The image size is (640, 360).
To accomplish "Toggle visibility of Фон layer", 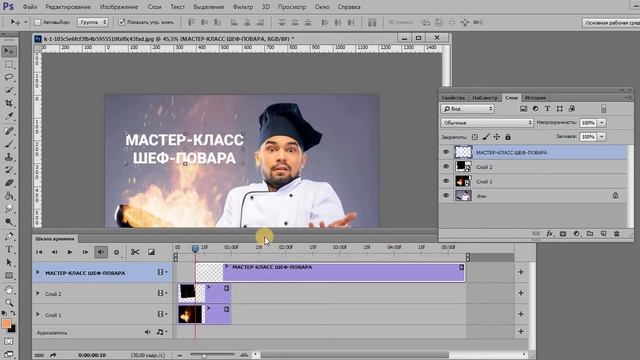I will [446, 196].
